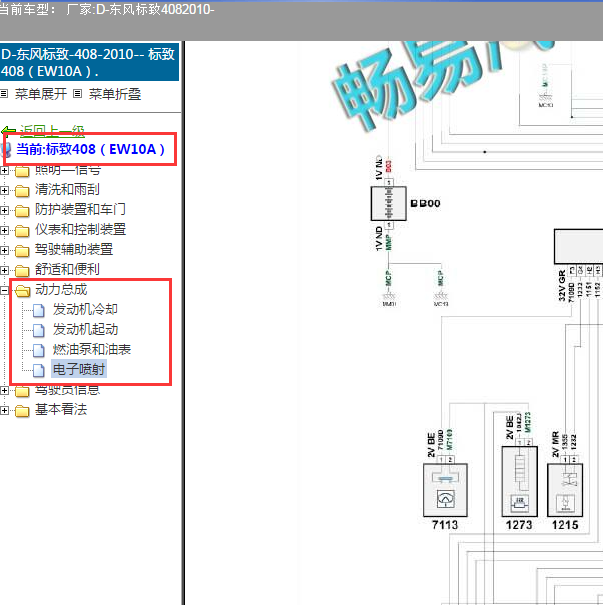Click component BB00 in the diagram
The image size is (603, 605).
[388, 203]
